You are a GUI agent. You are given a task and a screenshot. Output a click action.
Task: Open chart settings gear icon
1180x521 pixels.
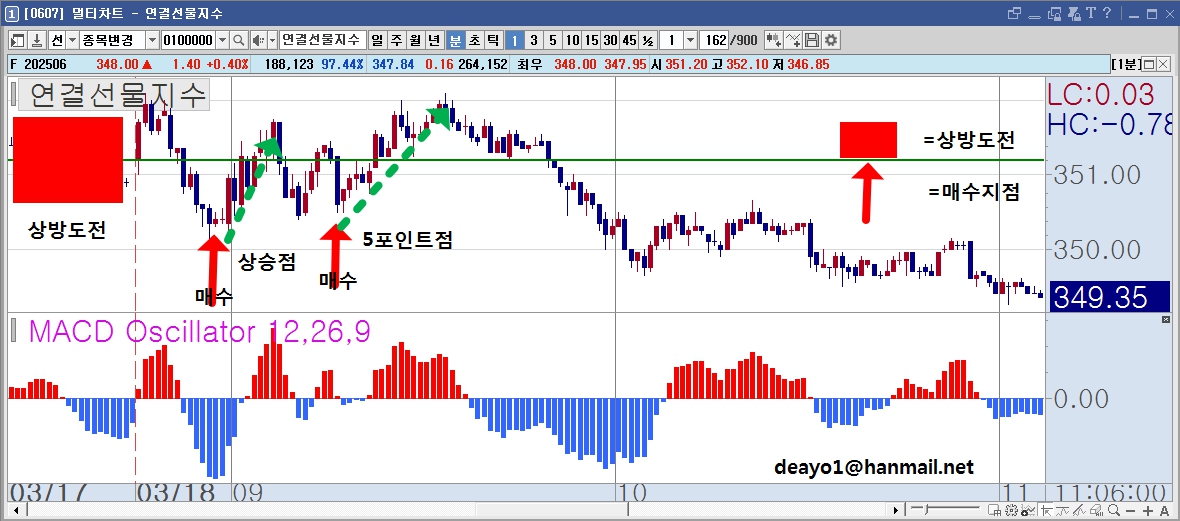830,40
